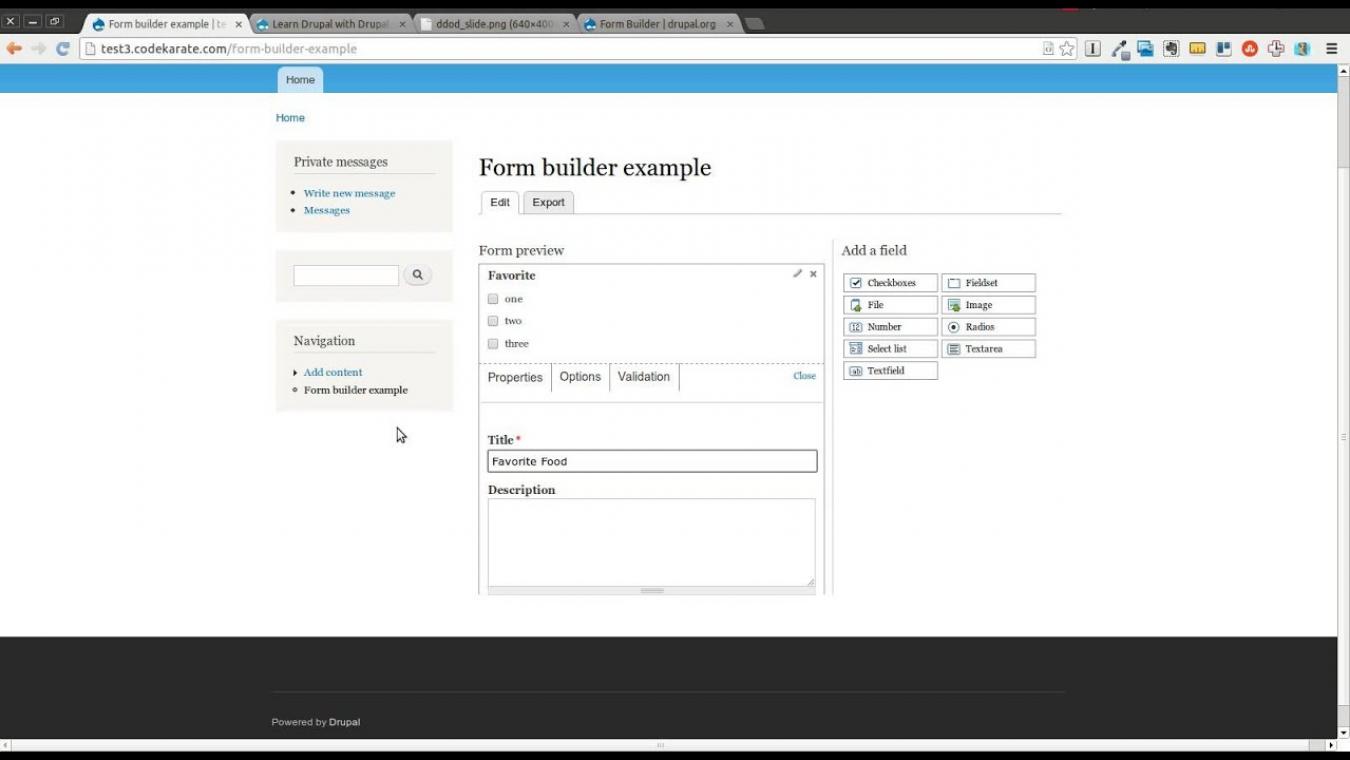Open 'Write new message' link
Screen dimensions: 1350x760
click(x=349, y=193)
